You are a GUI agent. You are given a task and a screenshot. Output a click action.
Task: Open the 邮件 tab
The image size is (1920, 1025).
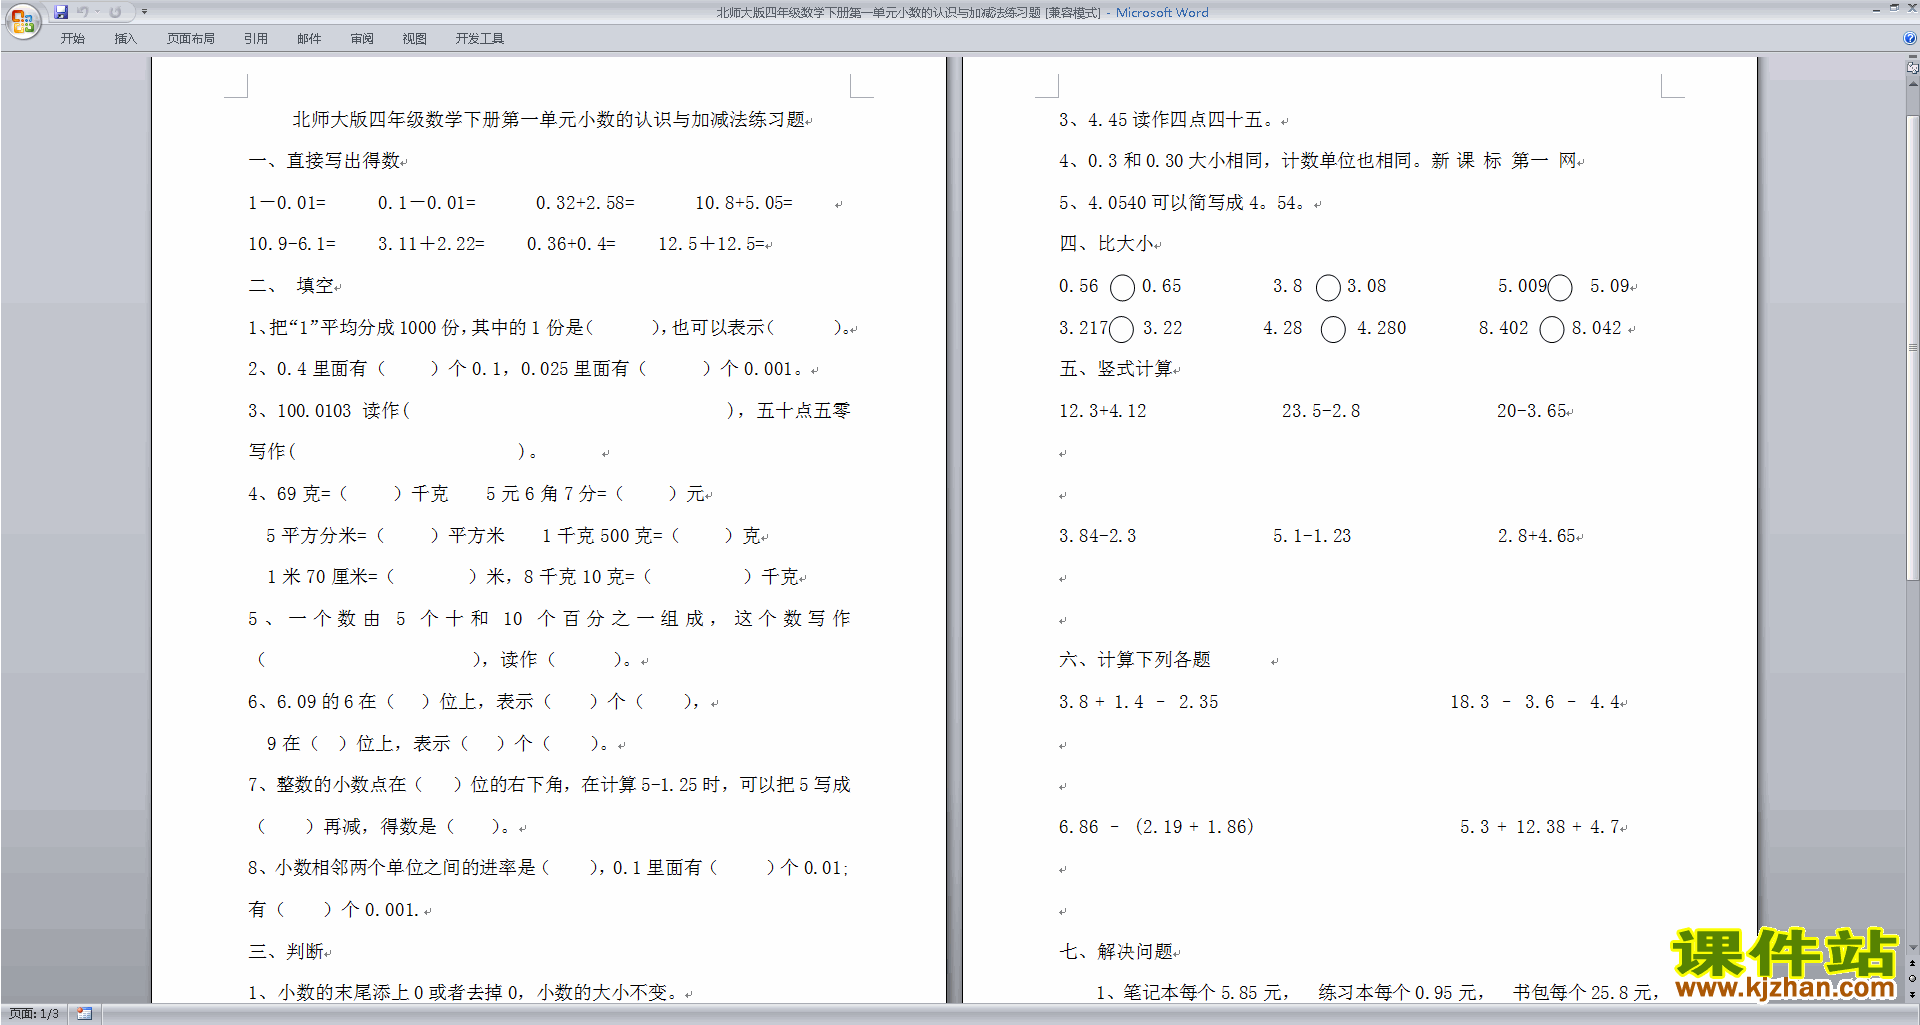[x=309, y=38]
